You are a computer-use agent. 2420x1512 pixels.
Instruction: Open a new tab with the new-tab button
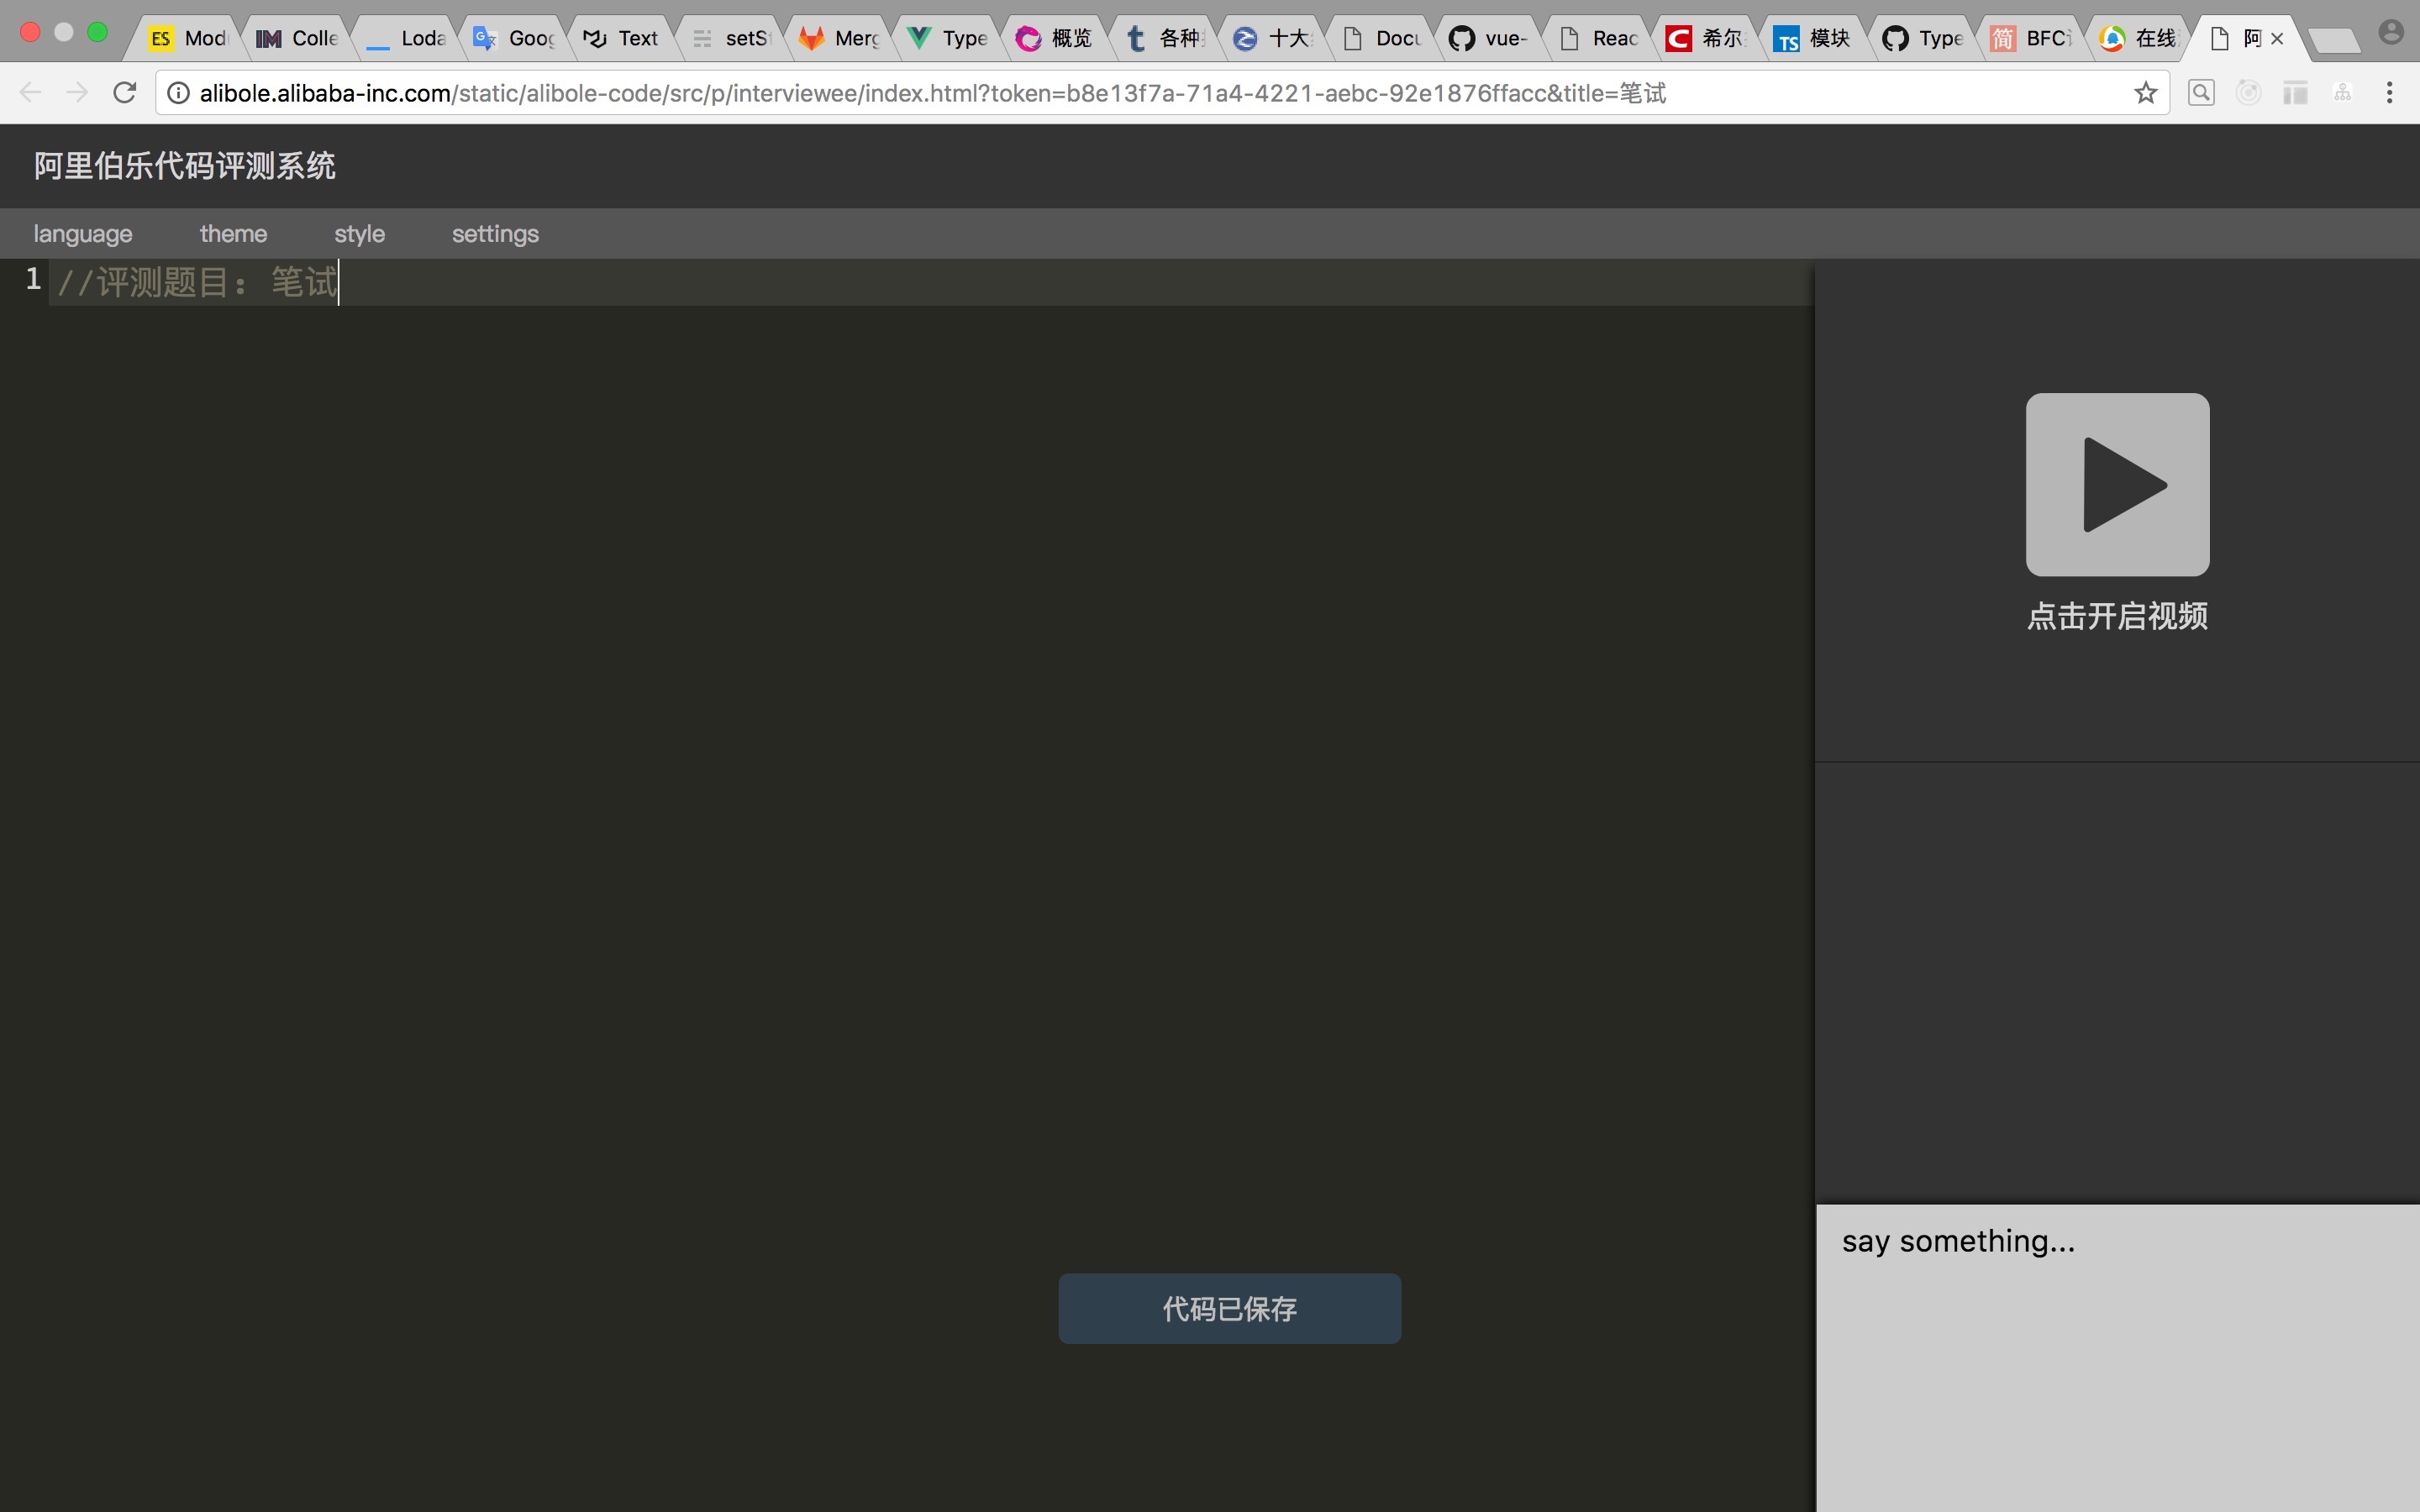2334,40
